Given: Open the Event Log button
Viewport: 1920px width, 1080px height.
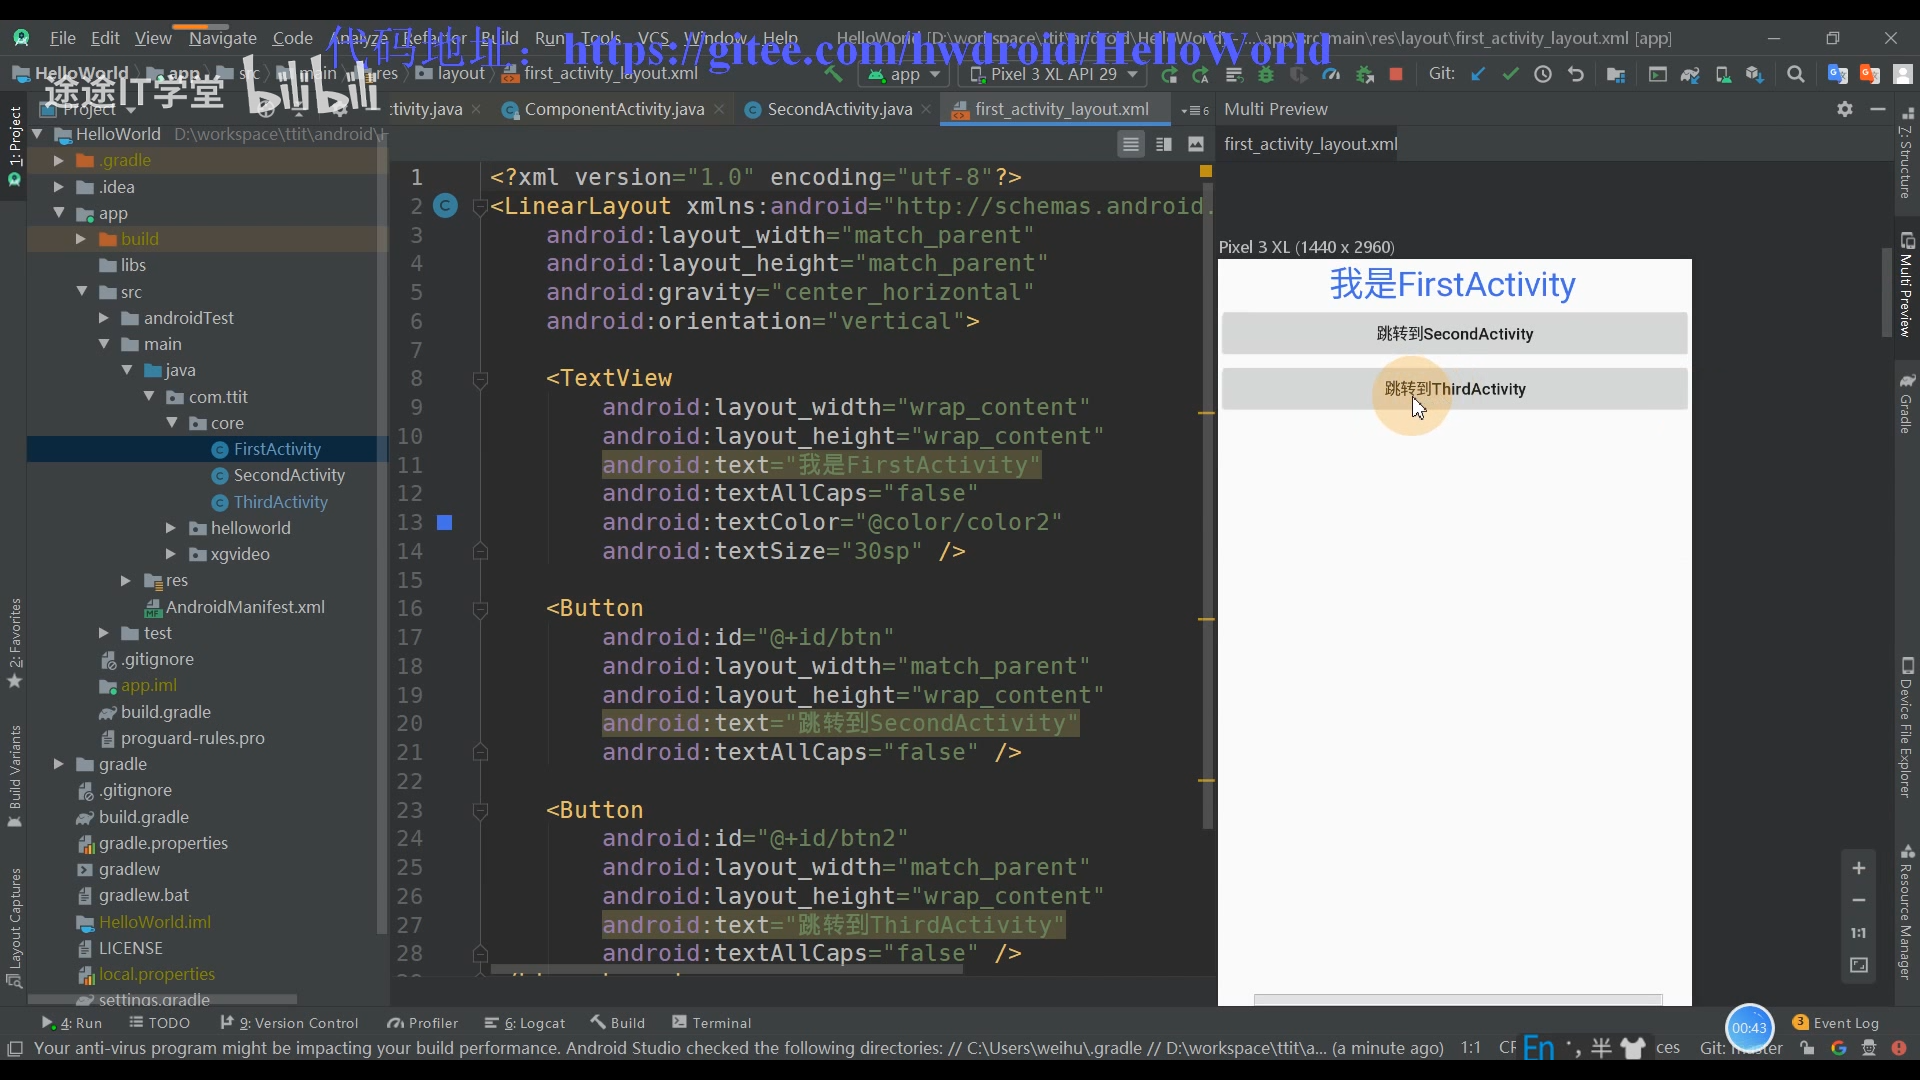Looking at the screenshot, I should (1836, 1023).
